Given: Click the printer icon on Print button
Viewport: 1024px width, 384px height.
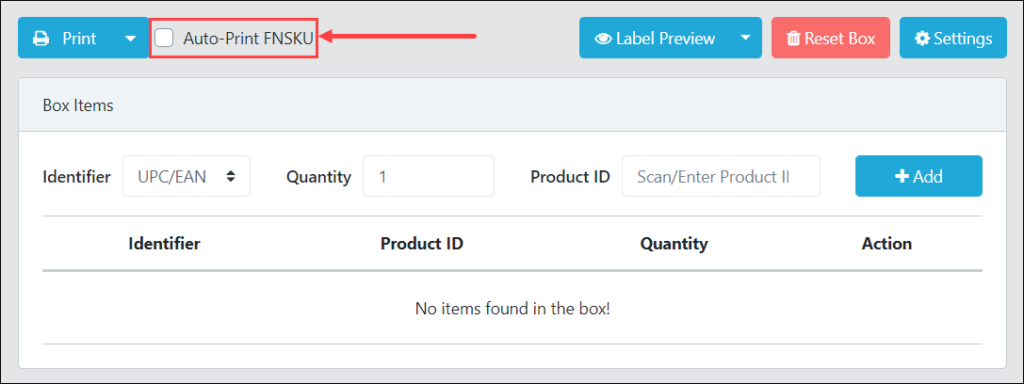Looking at the screenshot, I should tap(41, 39).
